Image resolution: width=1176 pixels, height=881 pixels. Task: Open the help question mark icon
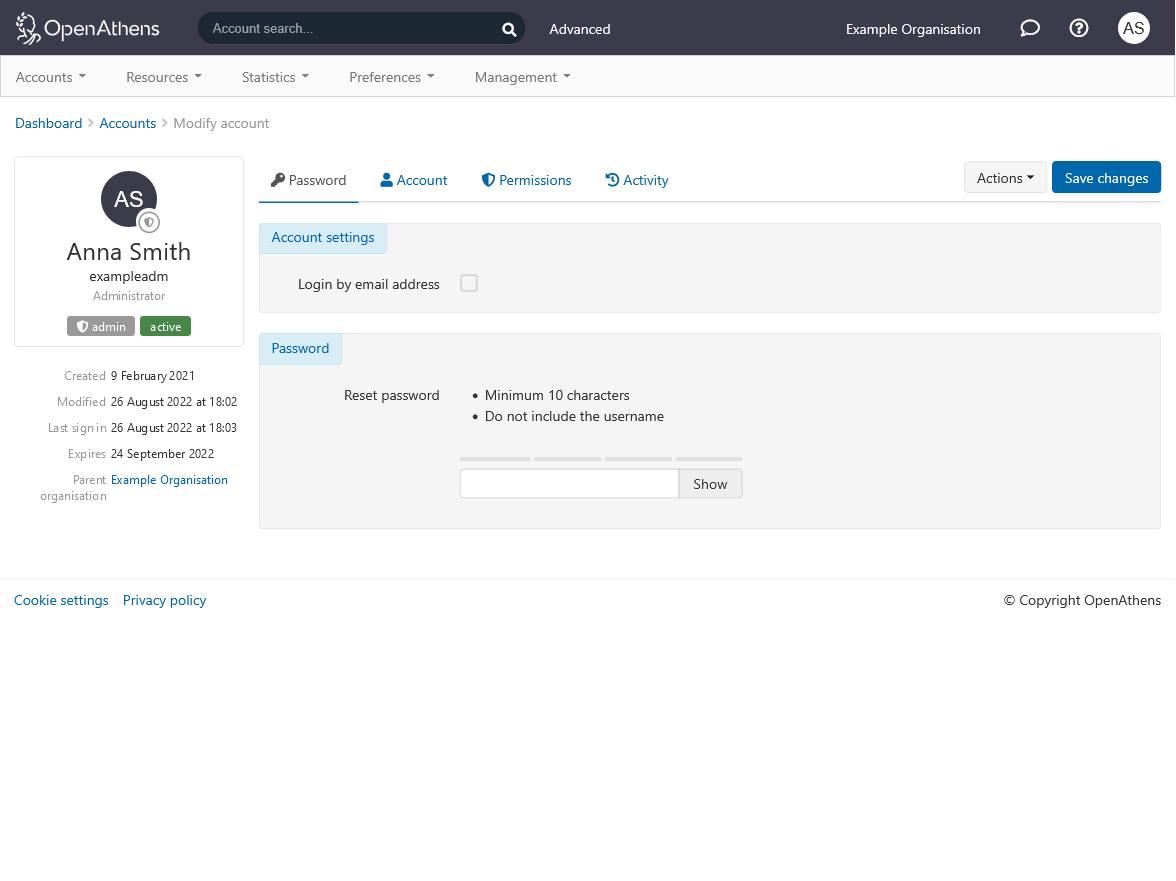pyautogui.click(x=1078, y=28)
